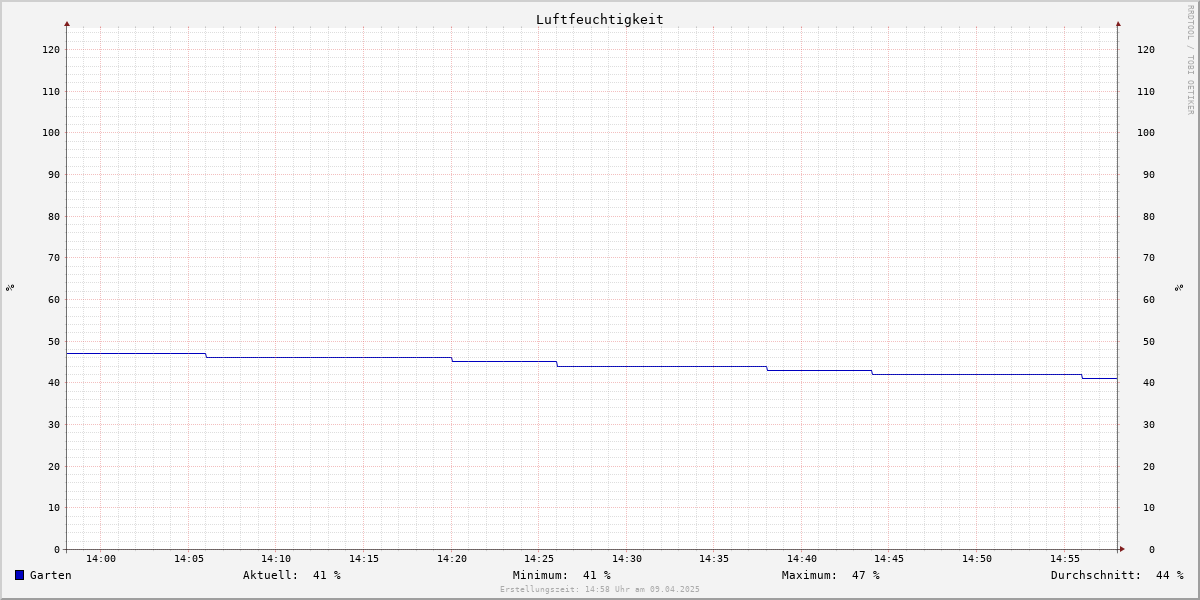
Task: Click the 90 label on right axis
Action: 1149,175
